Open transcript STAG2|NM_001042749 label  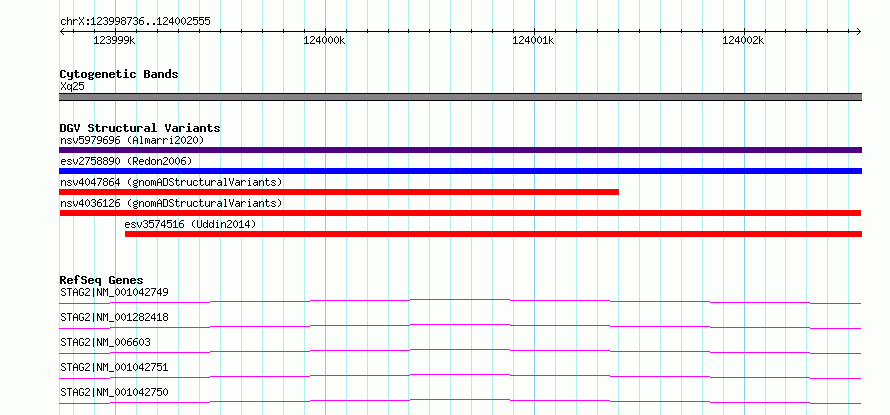click(114, 292)
